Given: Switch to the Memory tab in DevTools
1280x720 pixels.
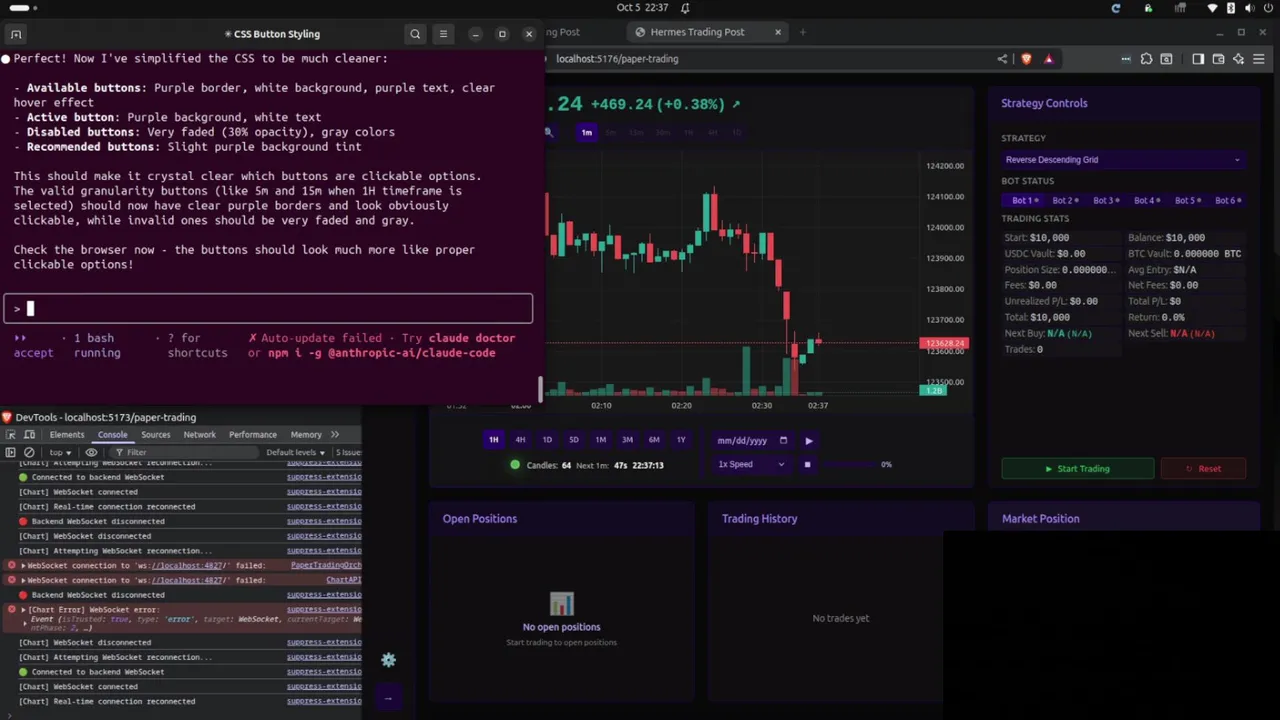Looking at the screenshot, I should pos(306,435).
